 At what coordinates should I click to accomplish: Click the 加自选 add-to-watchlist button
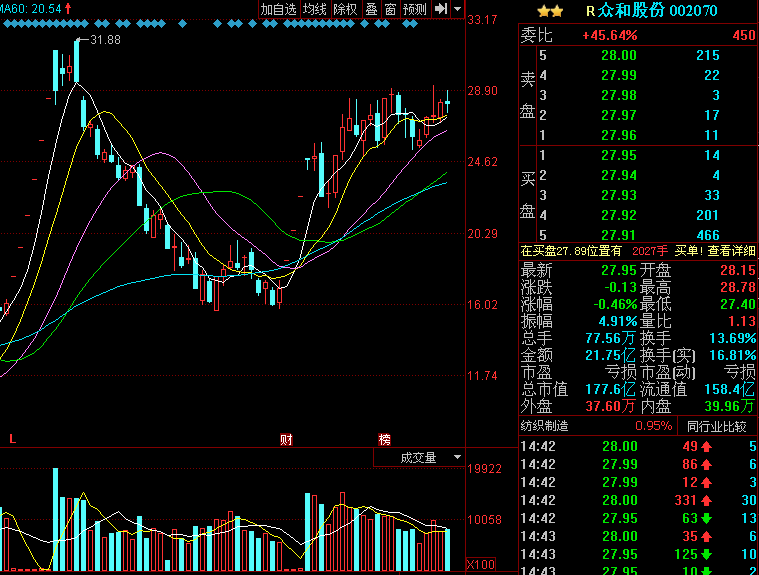[279, 9]
